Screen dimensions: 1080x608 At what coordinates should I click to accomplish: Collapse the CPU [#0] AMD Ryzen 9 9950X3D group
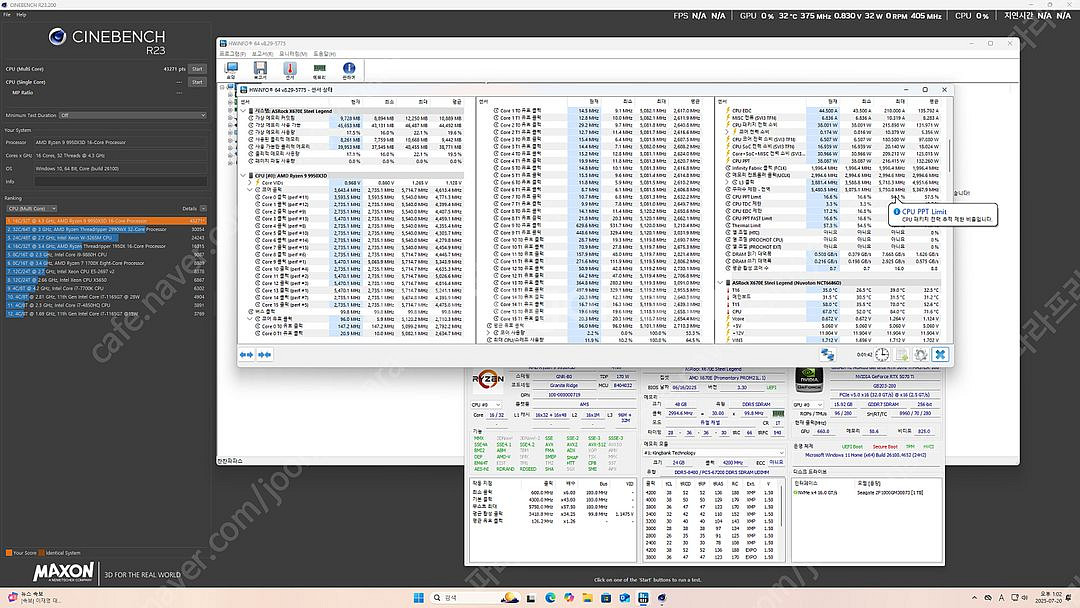click(x=243, y=176)
